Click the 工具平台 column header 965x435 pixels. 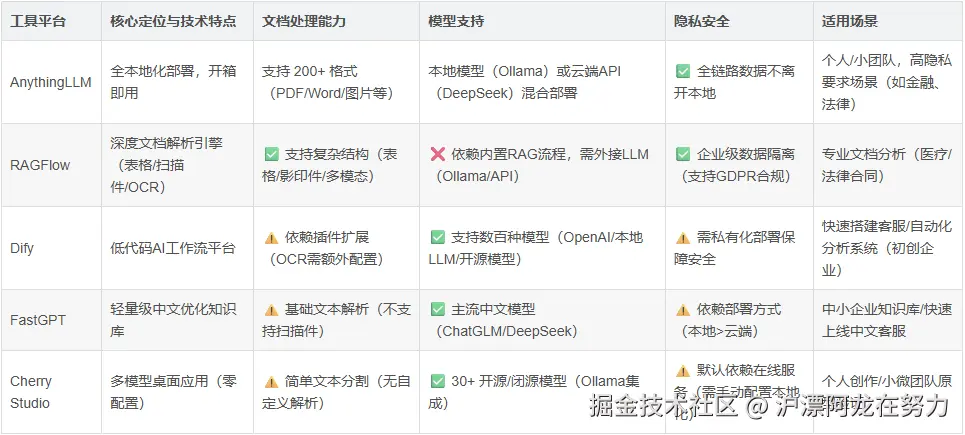[x=38, y=21]
